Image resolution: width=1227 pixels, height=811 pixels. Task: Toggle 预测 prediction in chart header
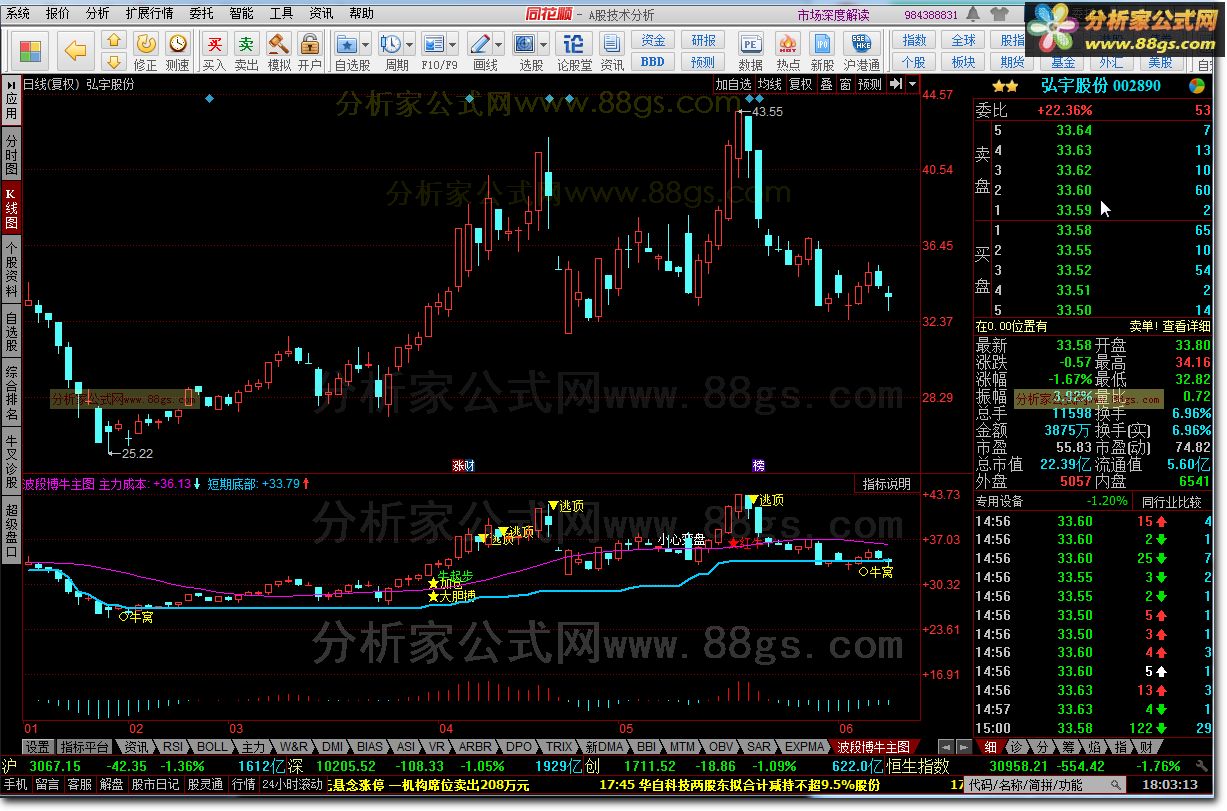(870, 84)
